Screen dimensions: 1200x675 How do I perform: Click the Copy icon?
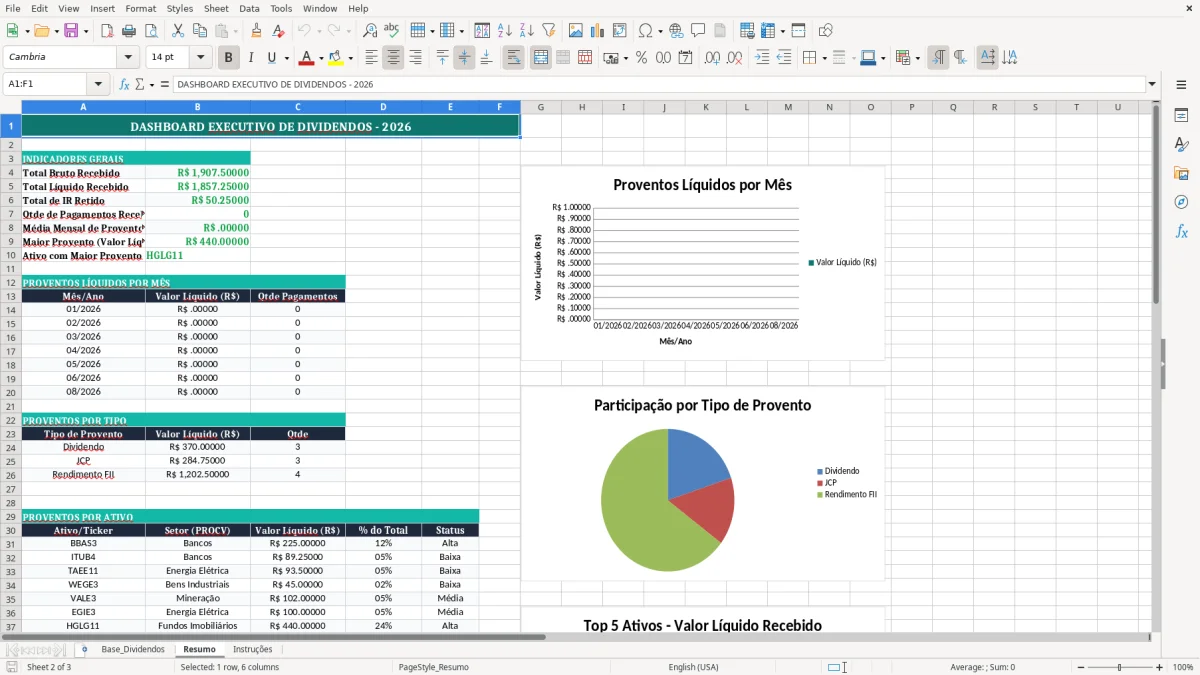point(200,31)
